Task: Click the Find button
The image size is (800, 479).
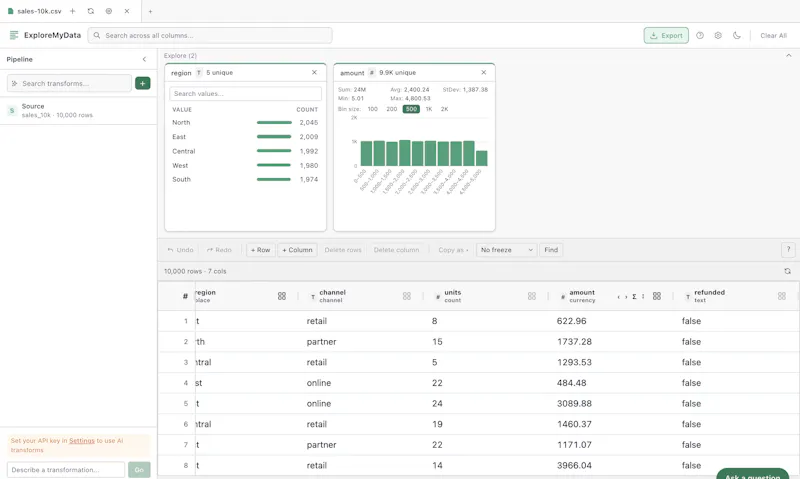Action: [x=551, y=250]
